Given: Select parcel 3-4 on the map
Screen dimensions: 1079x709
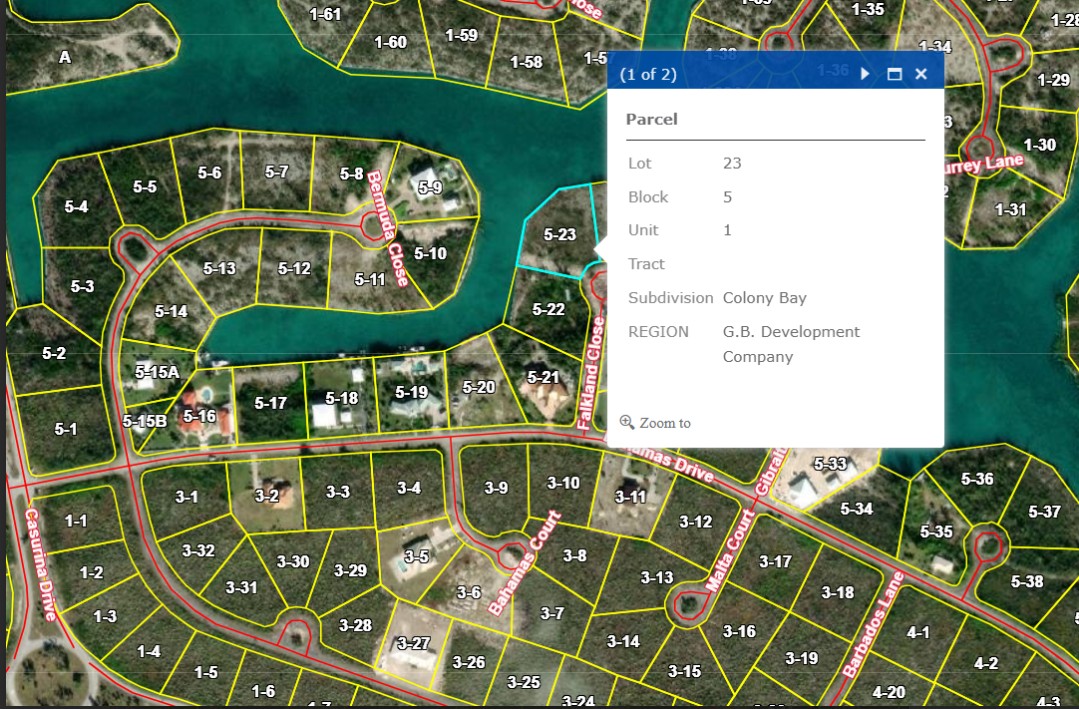Looking at the screenshot, I should (409, 488).
